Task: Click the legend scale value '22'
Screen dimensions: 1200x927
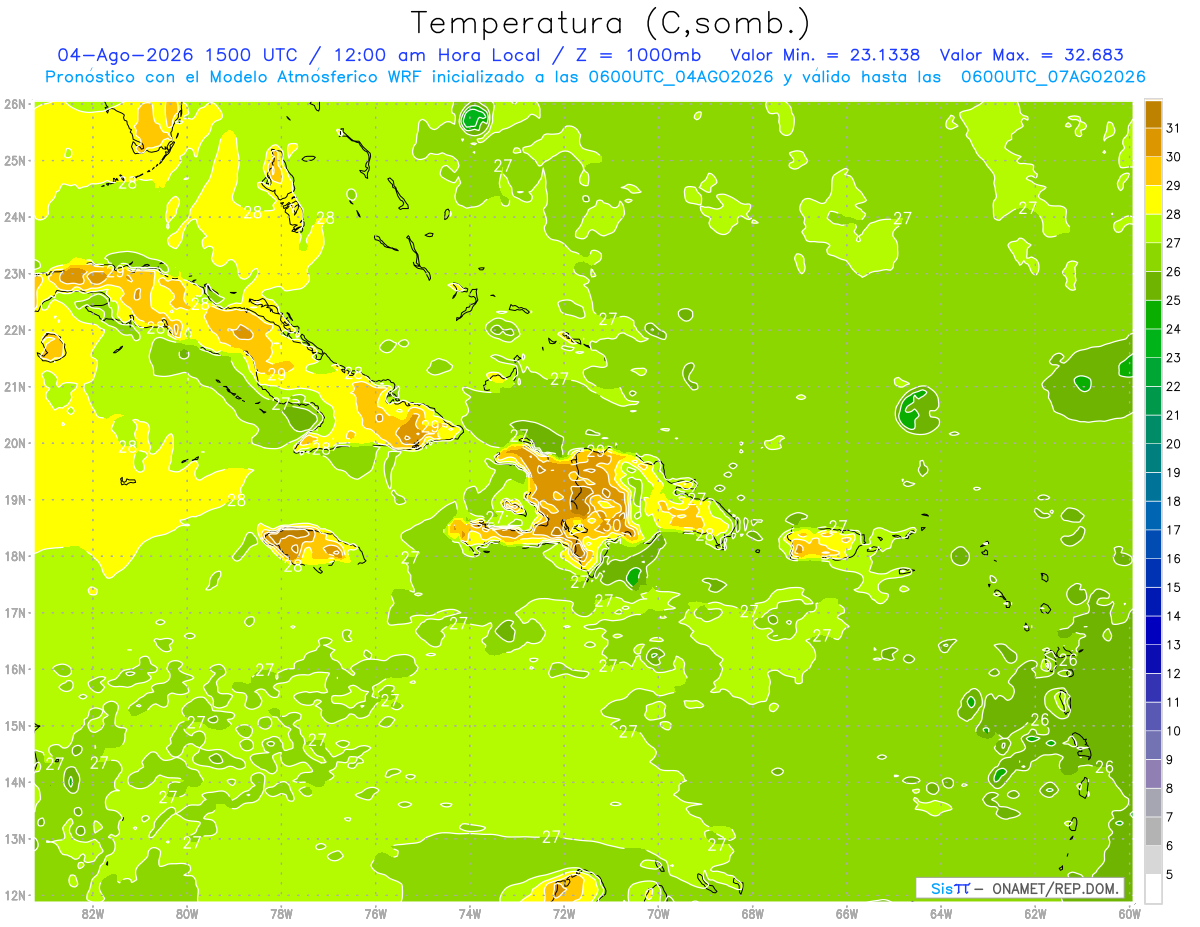Action: click(1173, 386)
